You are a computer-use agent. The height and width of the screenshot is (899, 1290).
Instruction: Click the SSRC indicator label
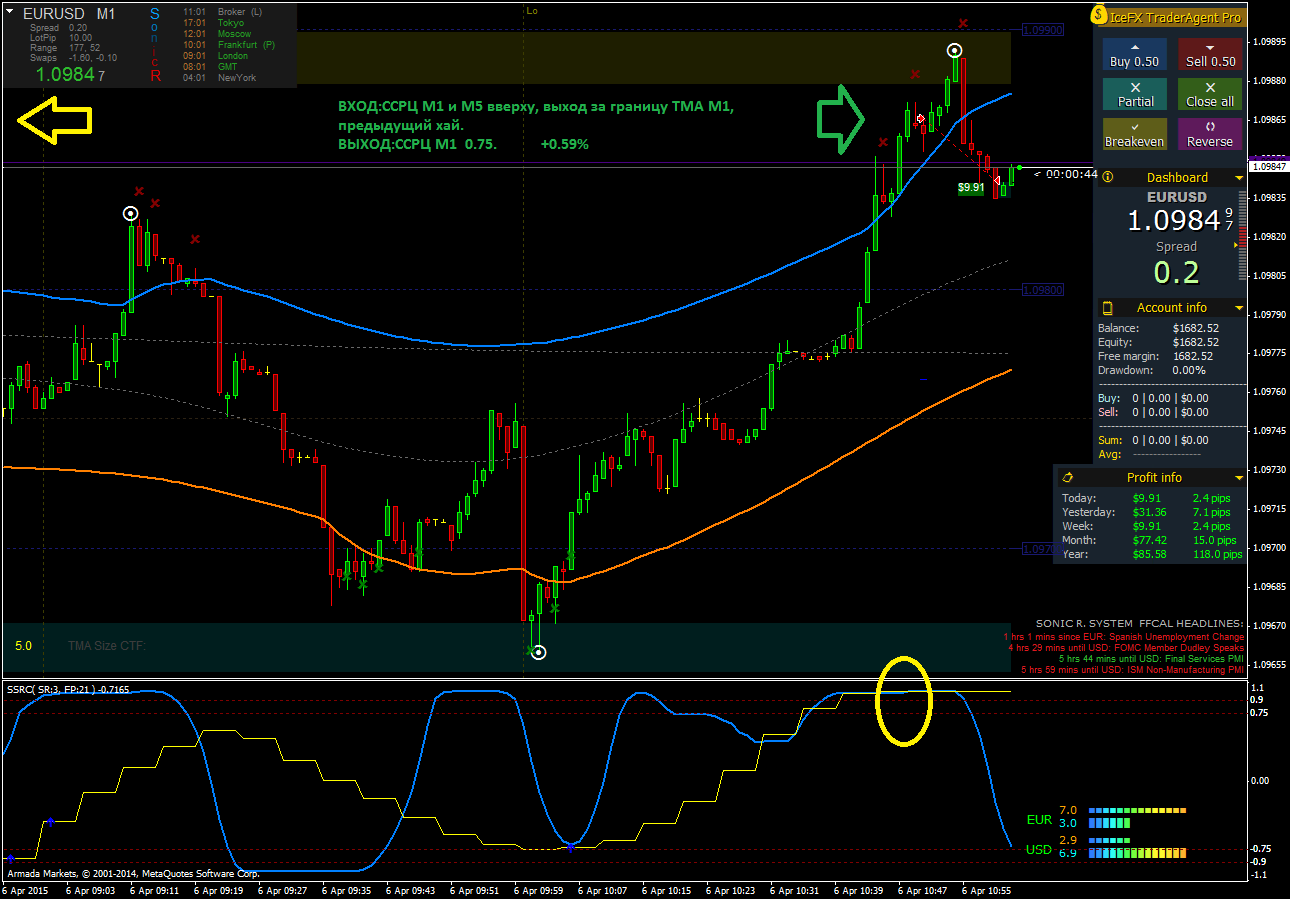pos(68,689)
